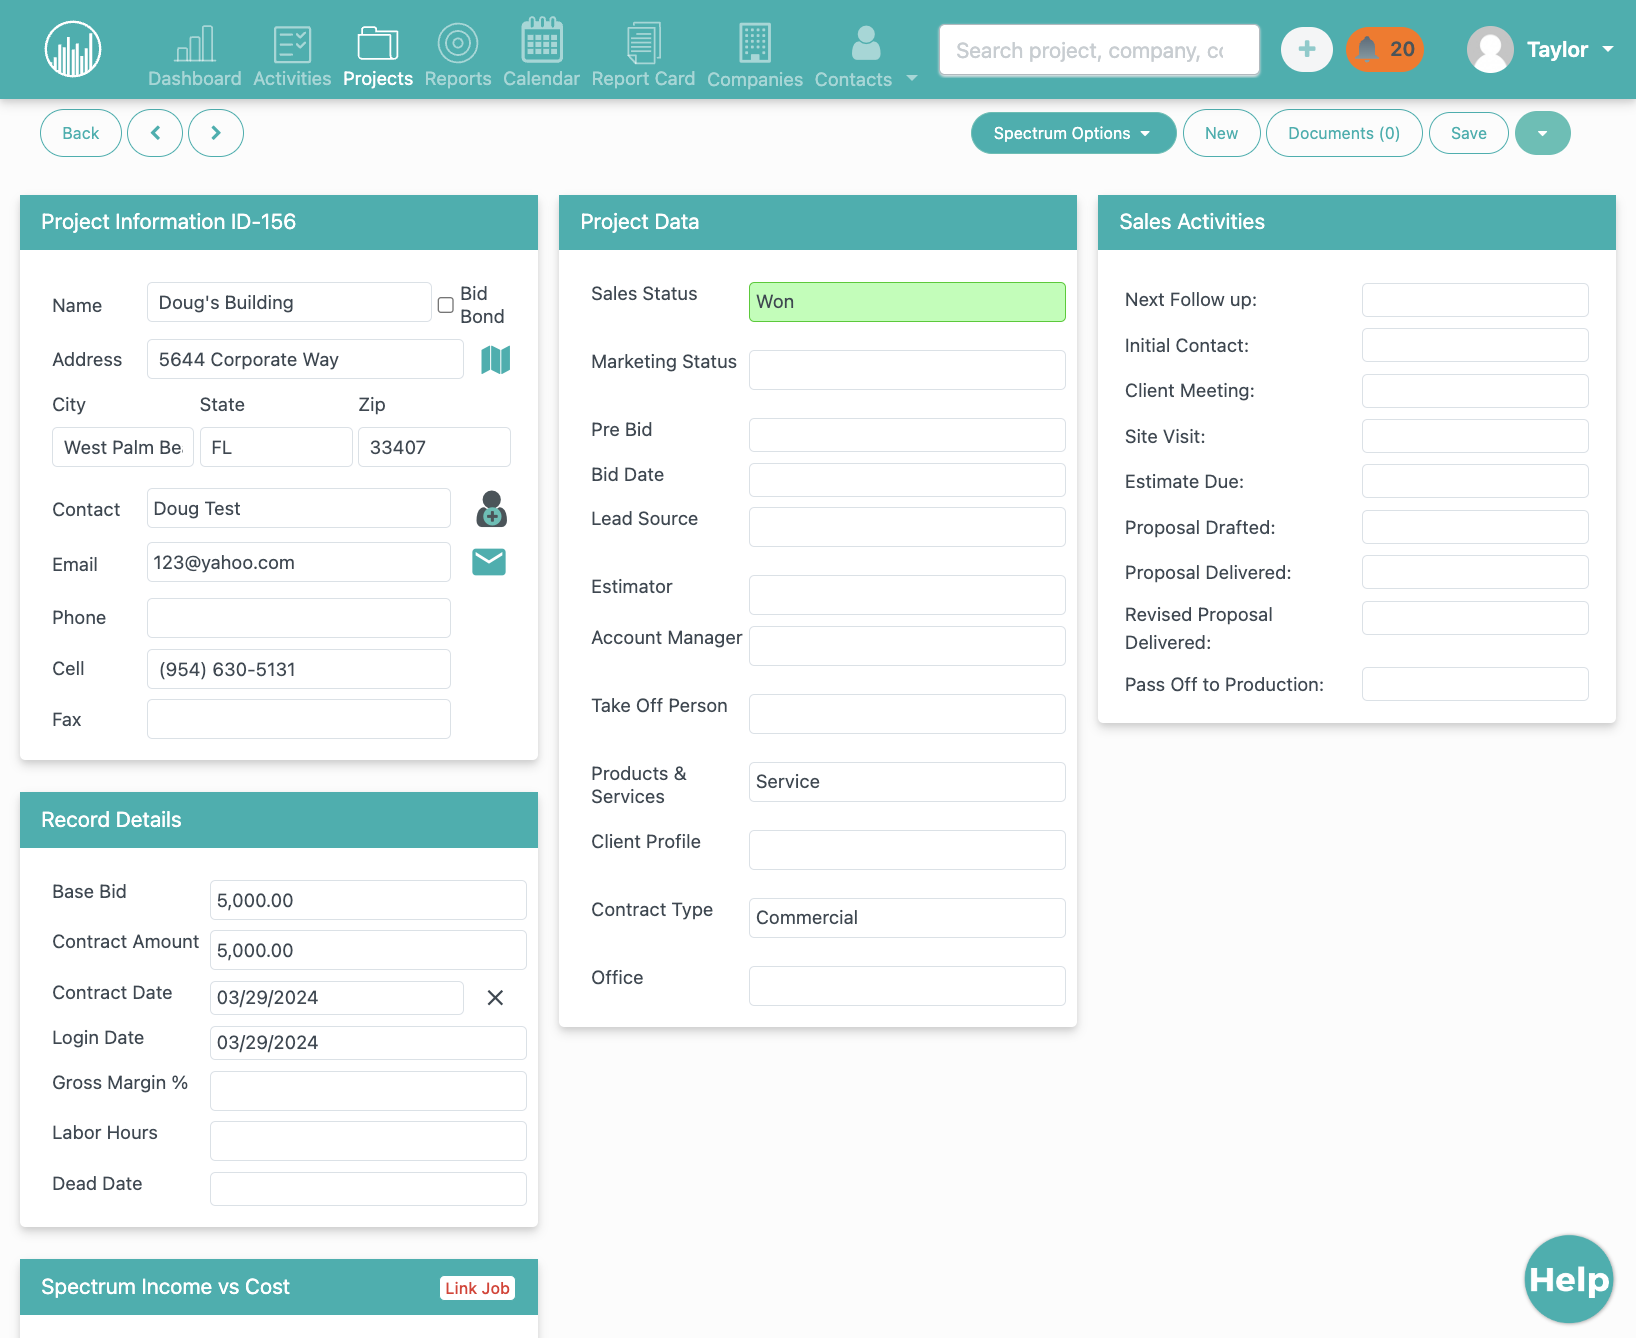Save the project record
Screen dimensions: 1636x1338
[x=1469, y=133]
